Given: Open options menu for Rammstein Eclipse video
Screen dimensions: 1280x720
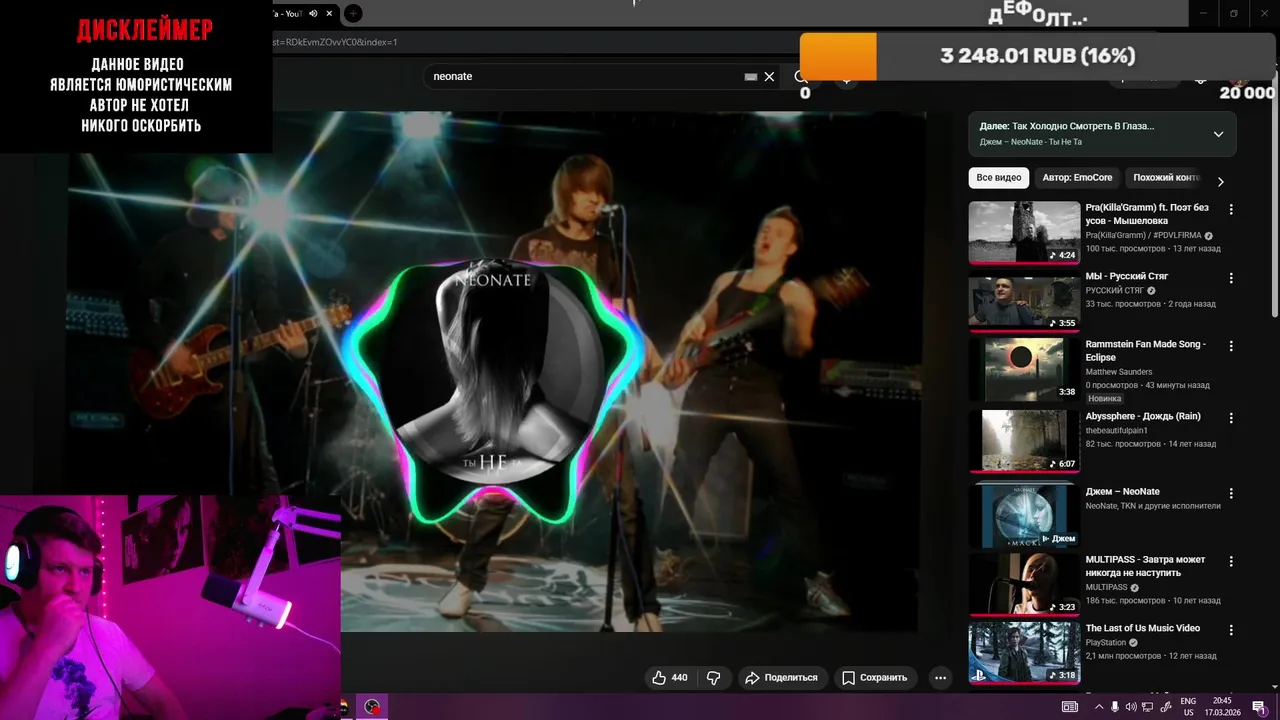Looking at the screenshot, I should pyautogui.click(x=1231, y=346).
